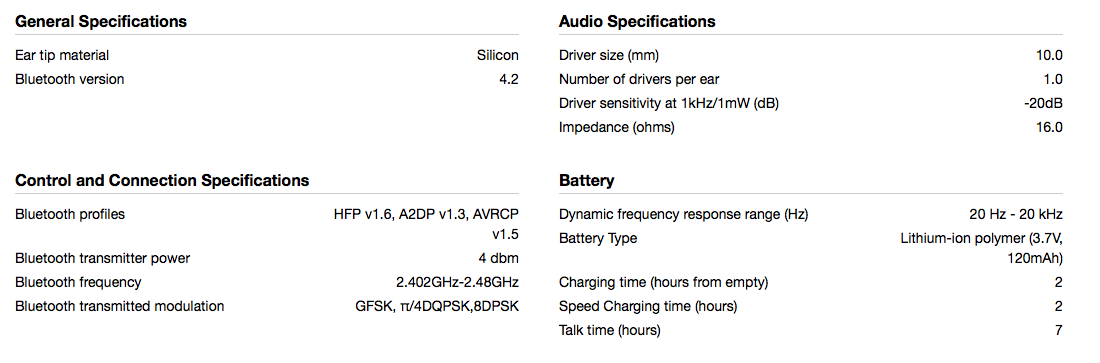Image resolution: width=1100 pixels, height=363 pixels.
Task: Select the Driver size (mm) label
Action: click(x=609, y=55)
